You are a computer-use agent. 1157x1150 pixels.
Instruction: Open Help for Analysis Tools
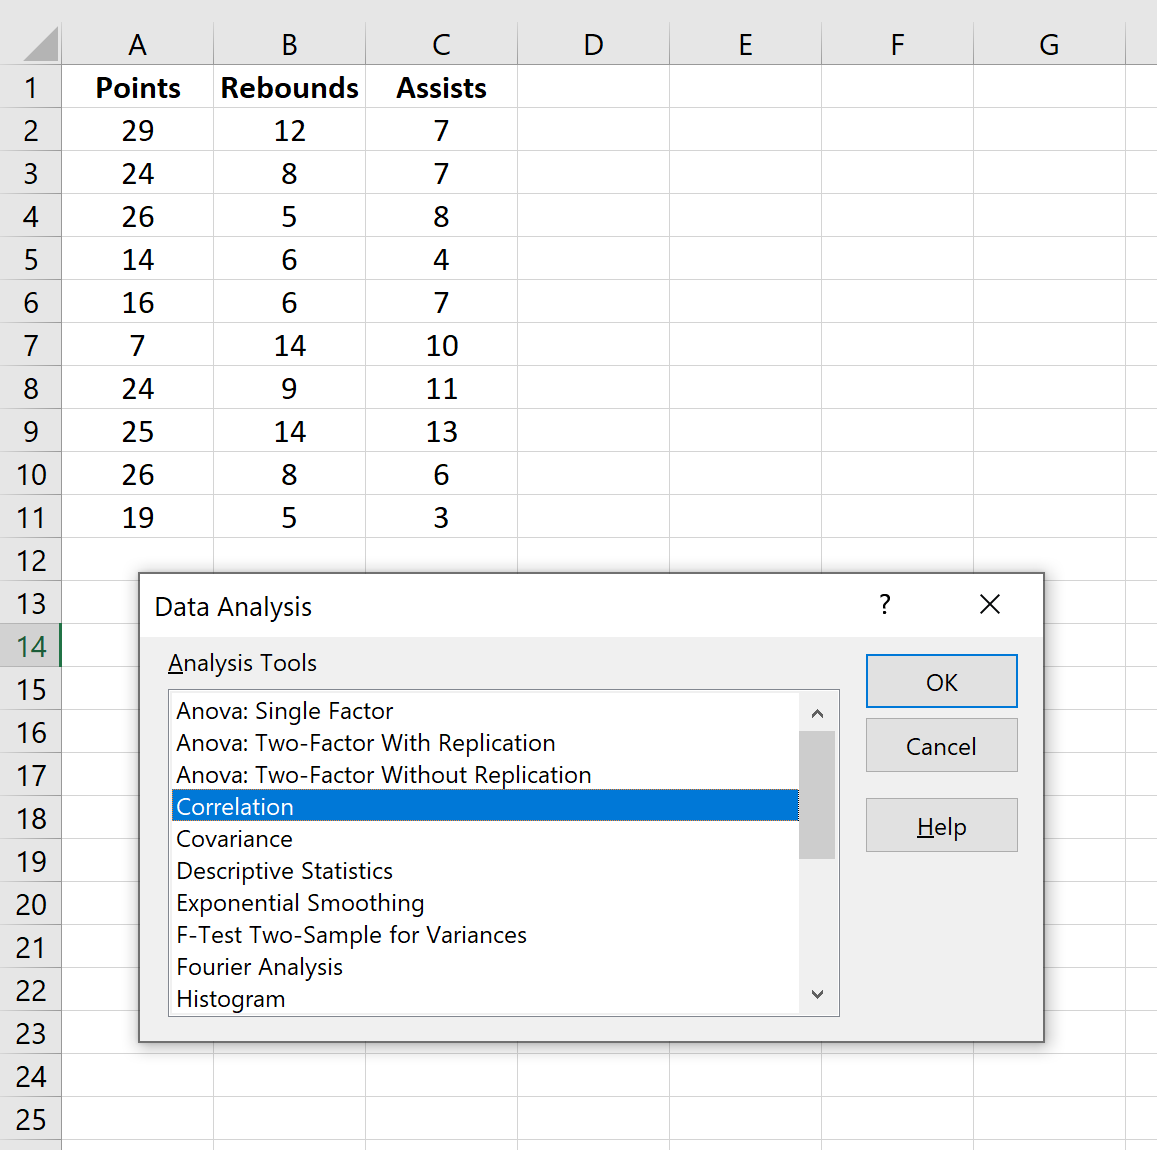point(941,825)
